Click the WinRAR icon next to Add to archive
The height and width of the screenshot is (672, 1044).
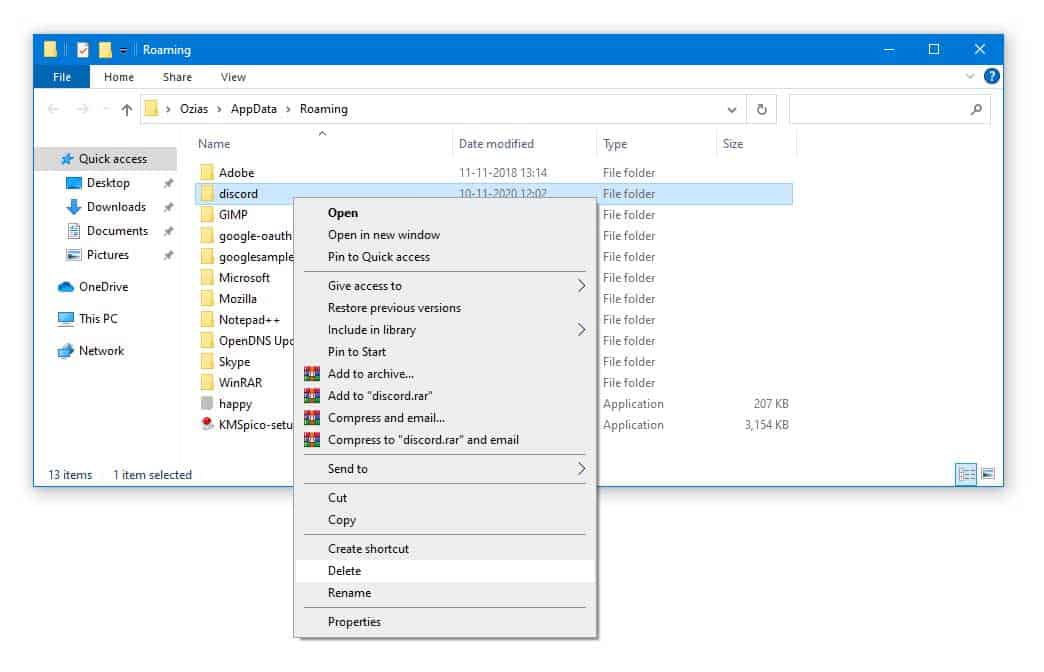312,374
